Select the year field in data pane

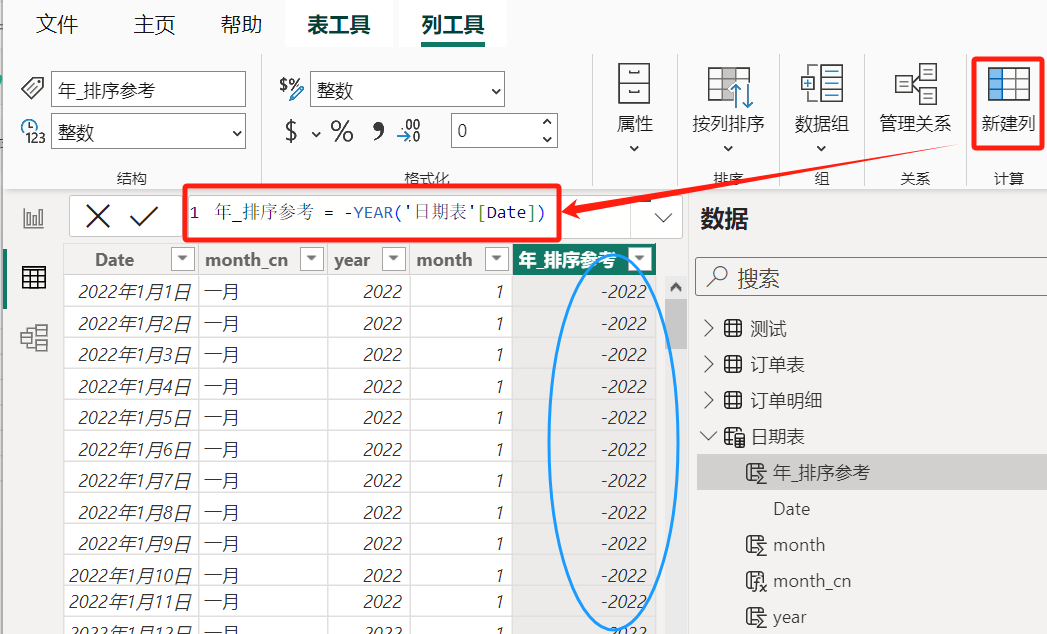point(789,617)
